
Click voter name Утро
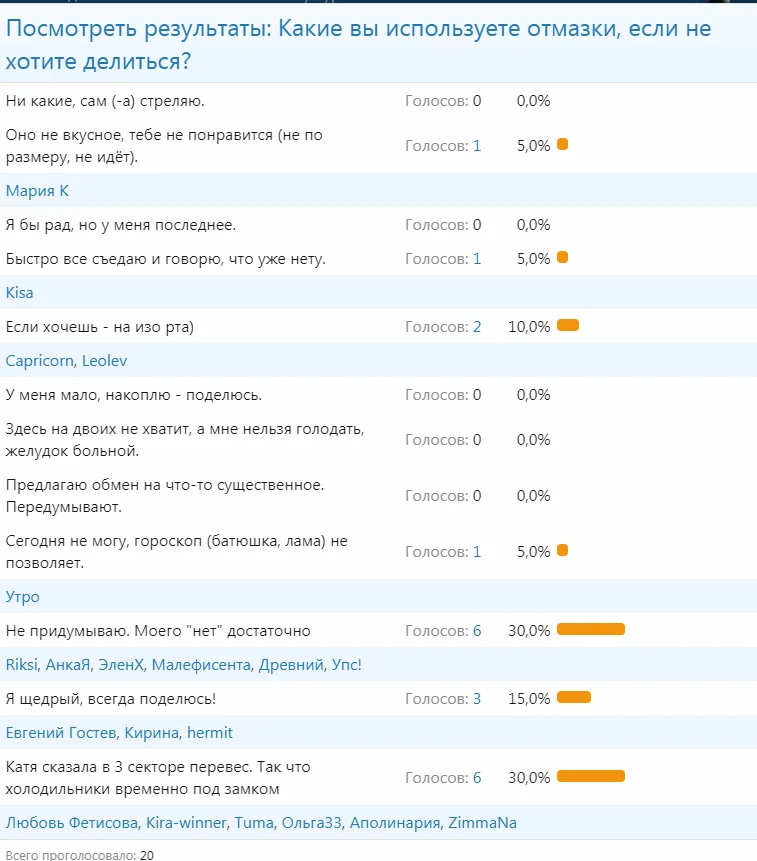23,597
